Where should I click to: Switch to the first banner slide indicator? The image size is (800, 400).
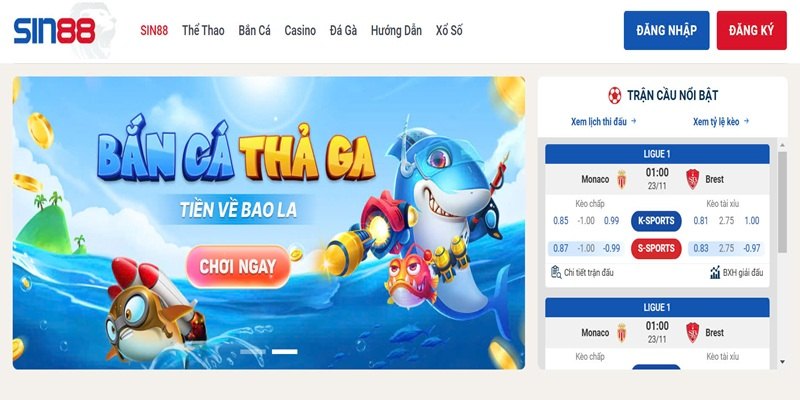click(x=253, y=352)
